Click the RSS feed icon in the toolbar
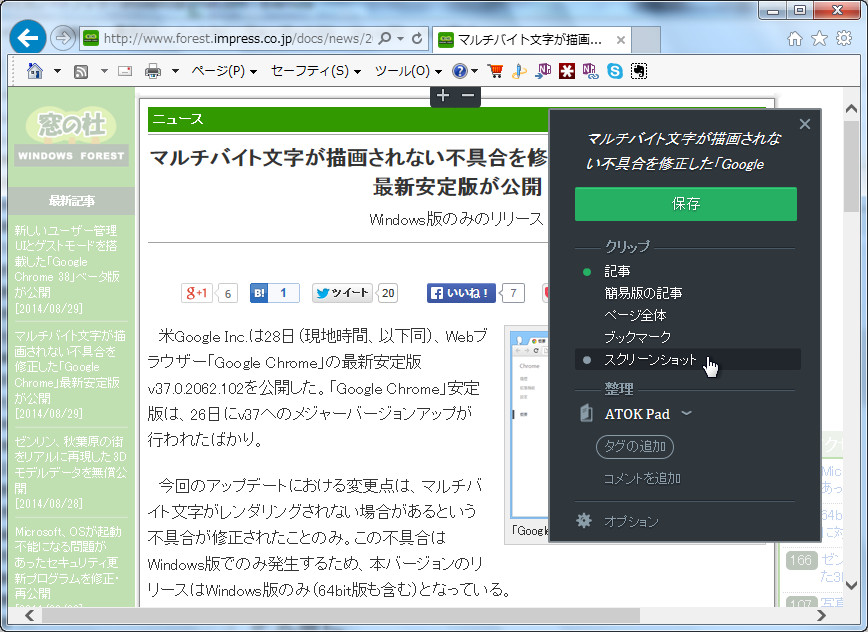Screen dimensions: 868x632 coord(80,71)
